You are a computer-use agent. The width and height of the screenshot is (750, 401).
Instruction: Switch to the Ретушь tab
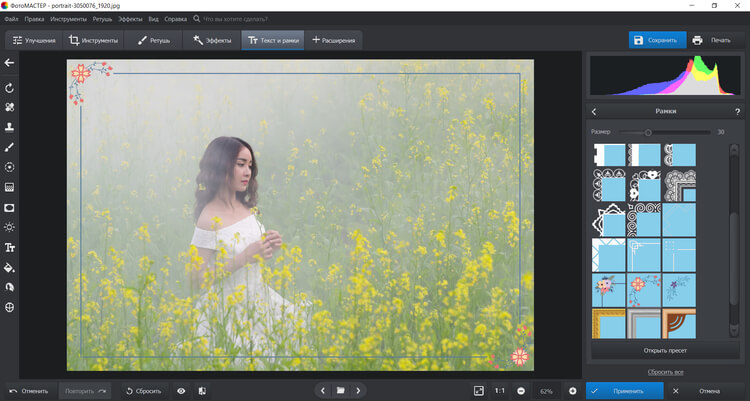[x=153, y=40]
